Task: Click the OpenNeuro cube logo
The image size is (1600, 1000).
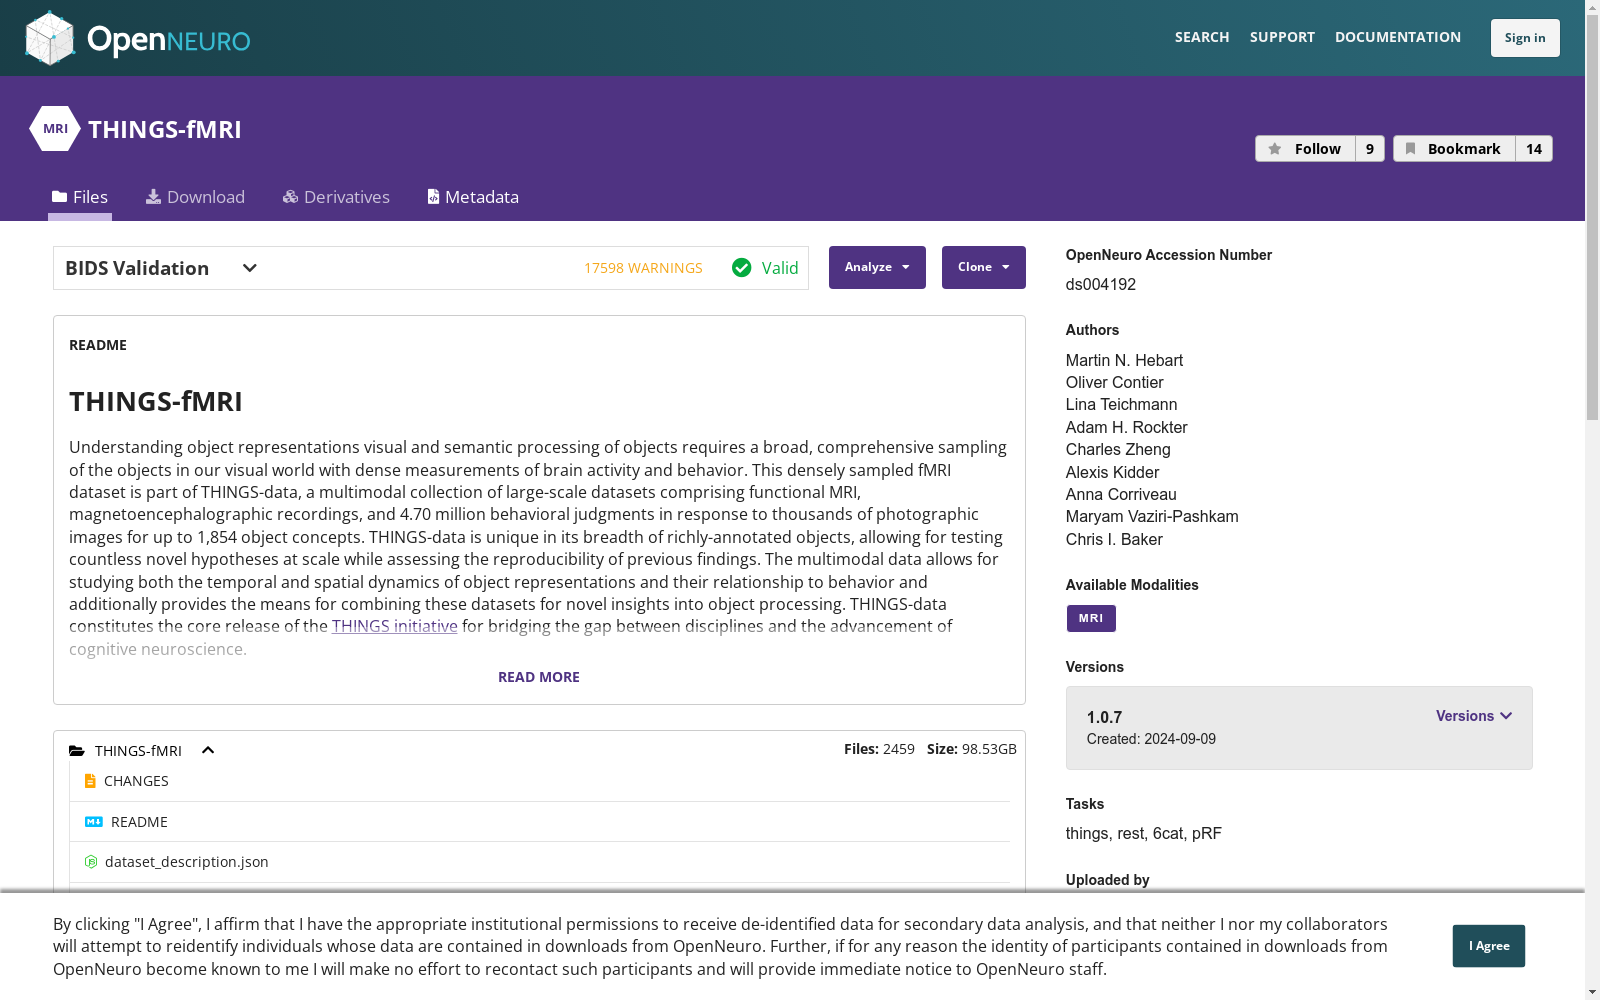Action: pyautogui.click(x=50, y=38)
